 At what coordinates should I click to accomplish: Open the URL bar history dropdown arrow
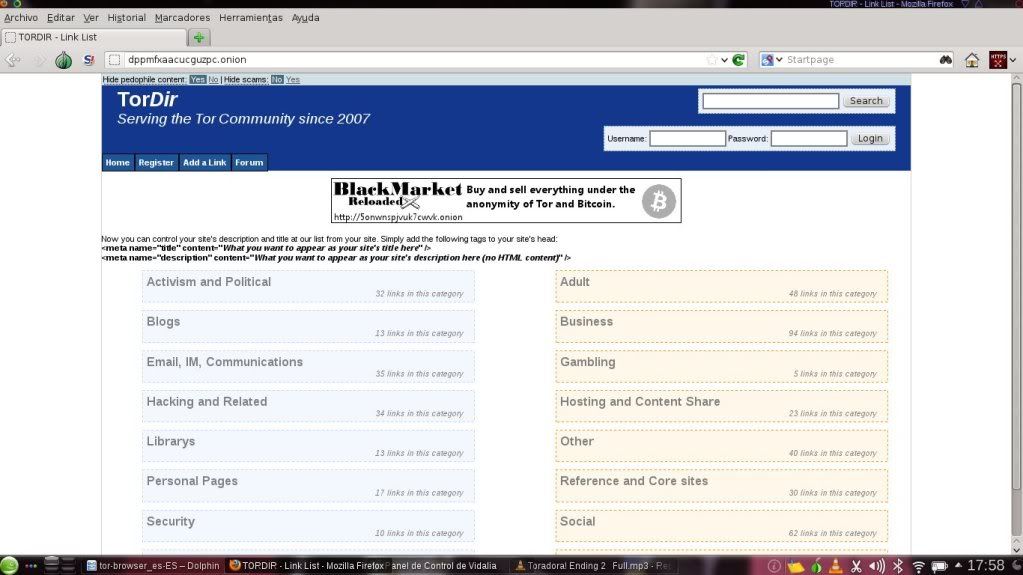725,60
